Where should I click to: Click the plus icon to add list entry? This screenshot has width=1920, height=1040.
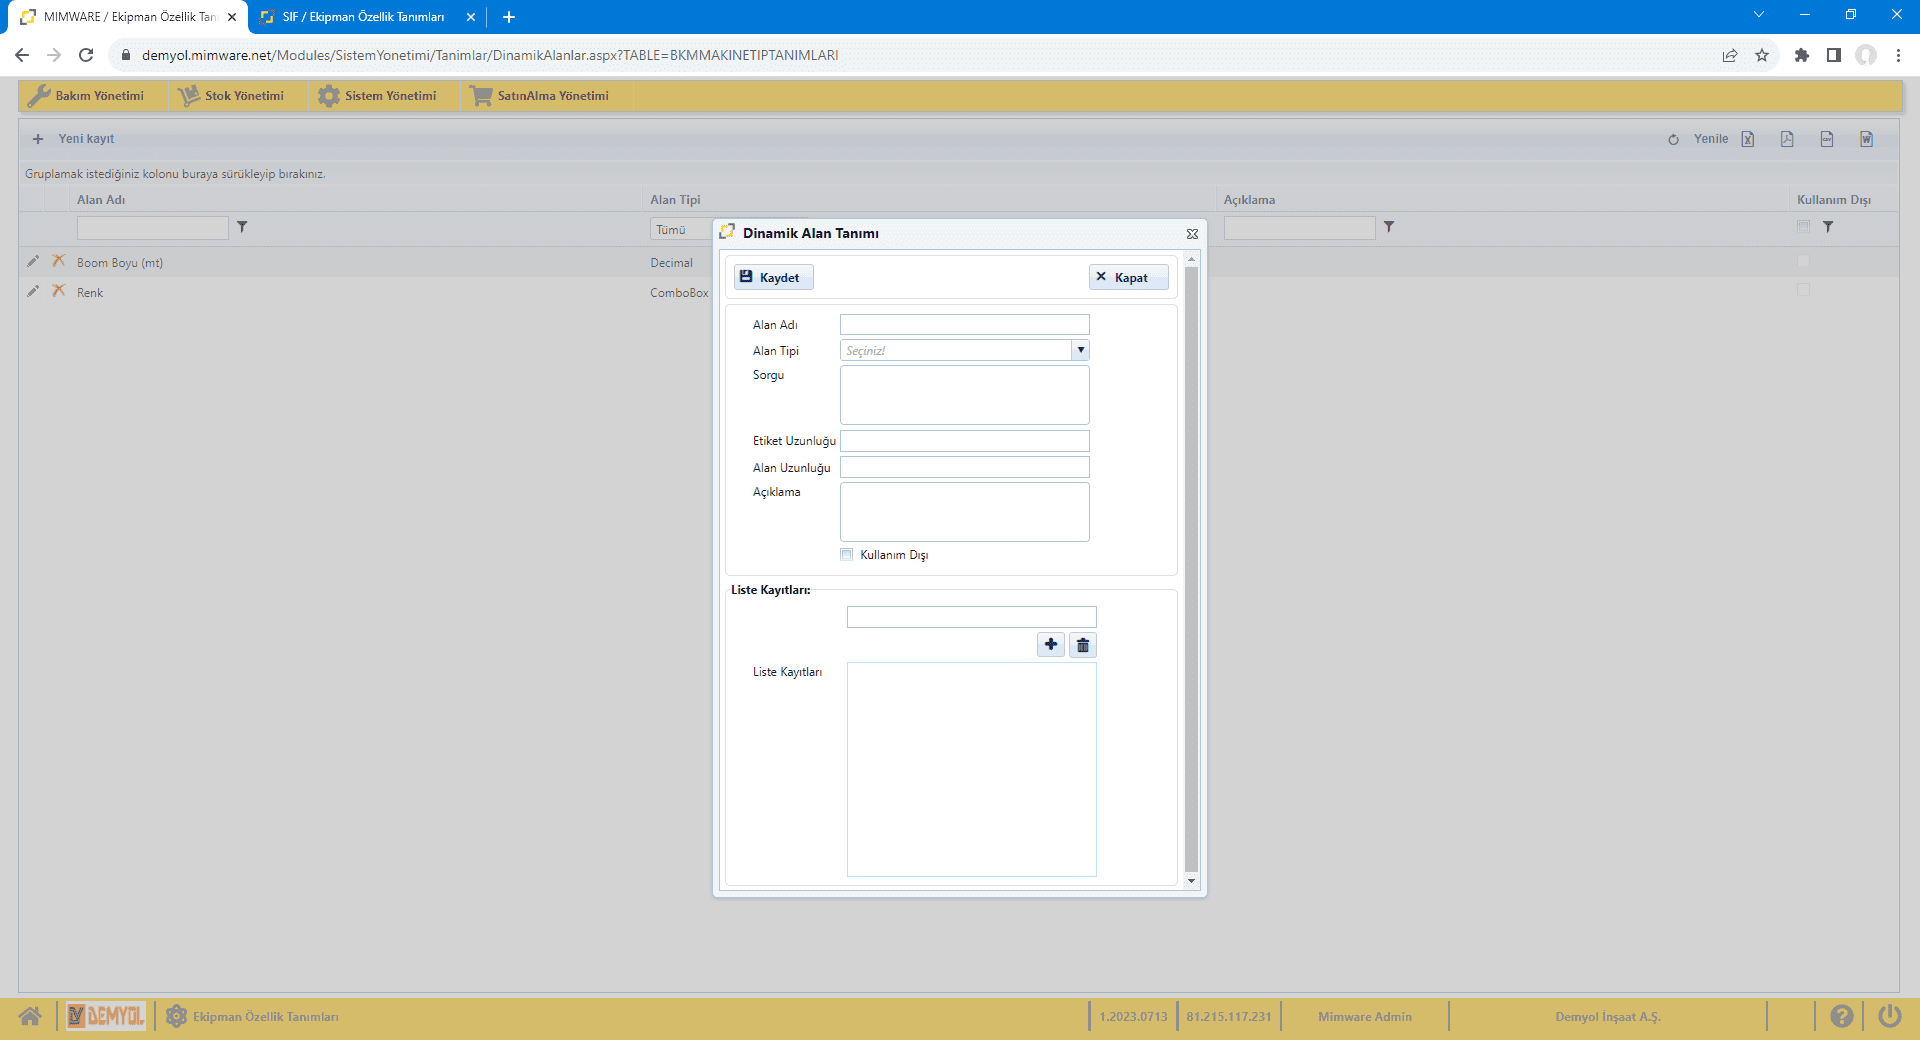click(1050, 645)
